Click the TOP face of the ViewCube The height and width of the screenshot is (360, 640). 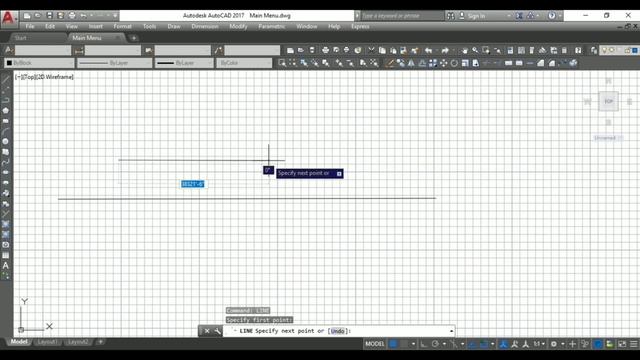click(x=609, y=101)
